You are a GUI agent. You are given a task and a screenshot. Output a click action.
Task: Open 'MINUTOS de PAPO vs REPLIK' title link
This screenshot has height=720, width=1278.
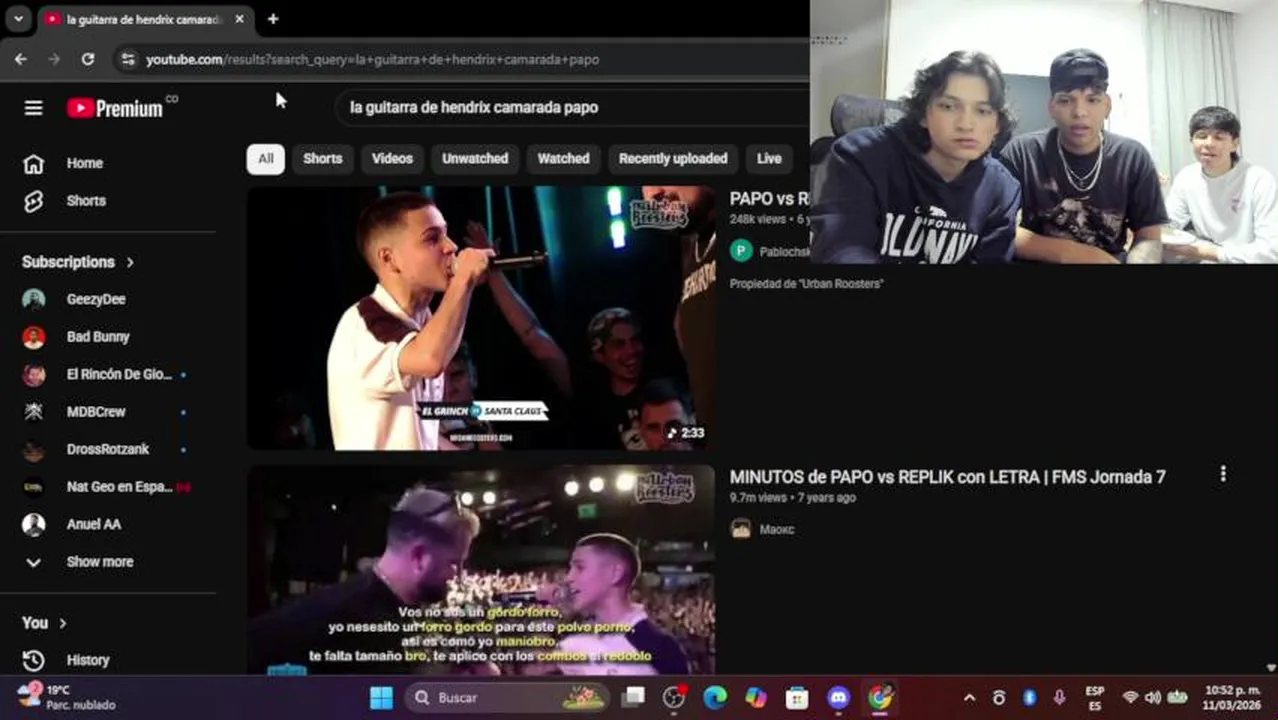coord(947,477)
